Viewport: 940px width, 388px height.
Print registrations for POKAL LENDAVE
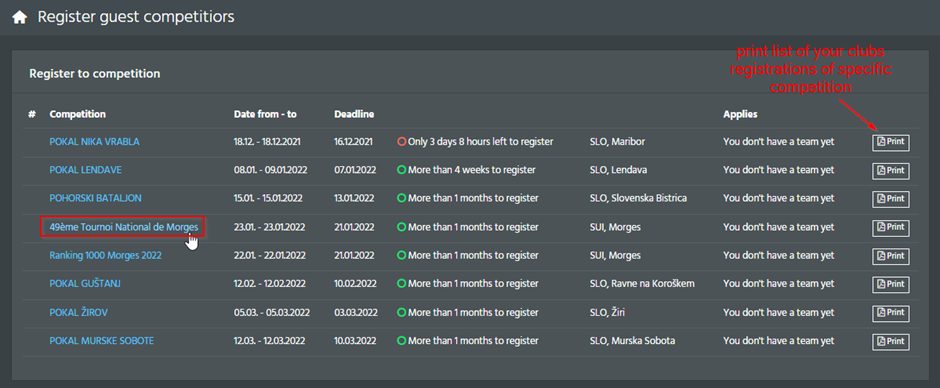pyautogui.click(x=891, y=171)
